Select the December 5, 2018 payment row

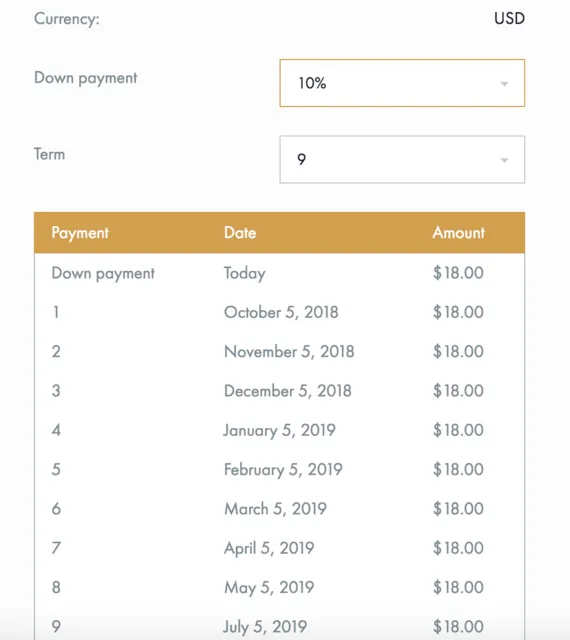click(279, 391)
